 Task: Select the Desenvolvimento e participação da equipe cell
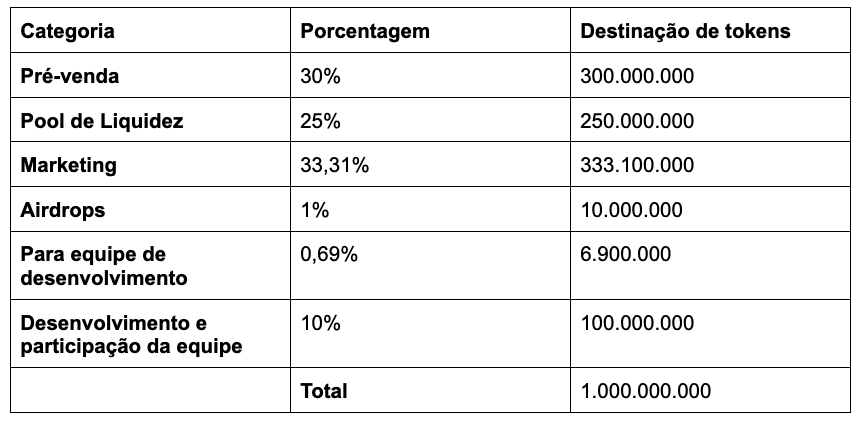[x=150, y=333]
